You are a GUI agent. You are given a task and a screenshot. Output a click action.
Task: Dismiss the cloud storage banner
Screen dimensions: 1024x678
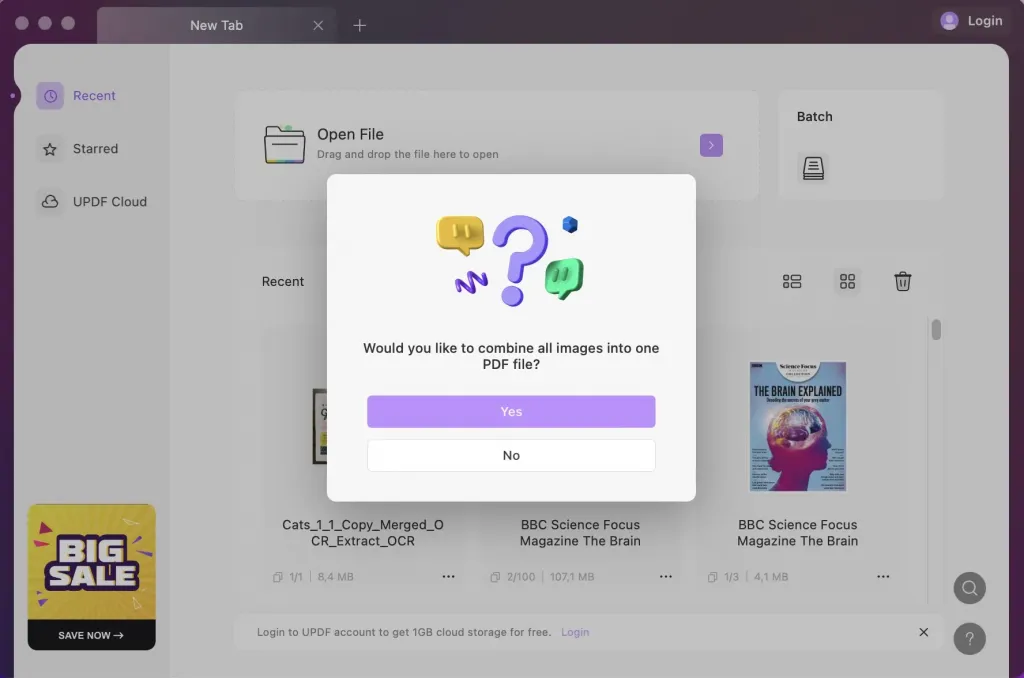tap(923, 632)
